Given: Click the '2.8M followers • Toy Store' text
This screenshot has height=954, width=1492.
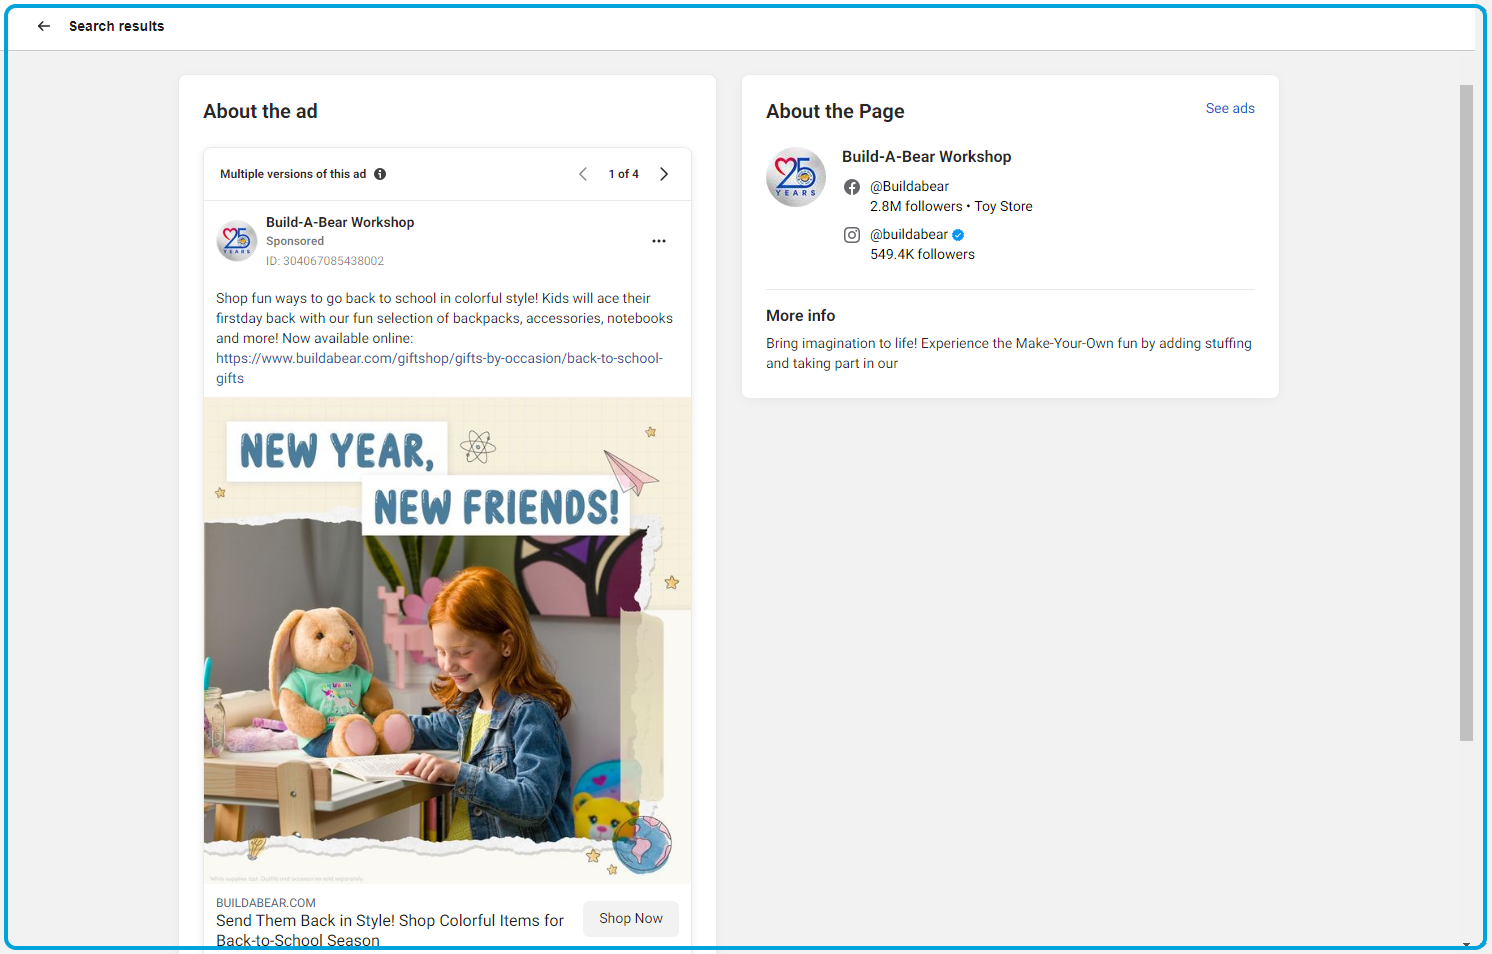Looking at the screenshot, I should pyautogui.click(x=951, y=207).
